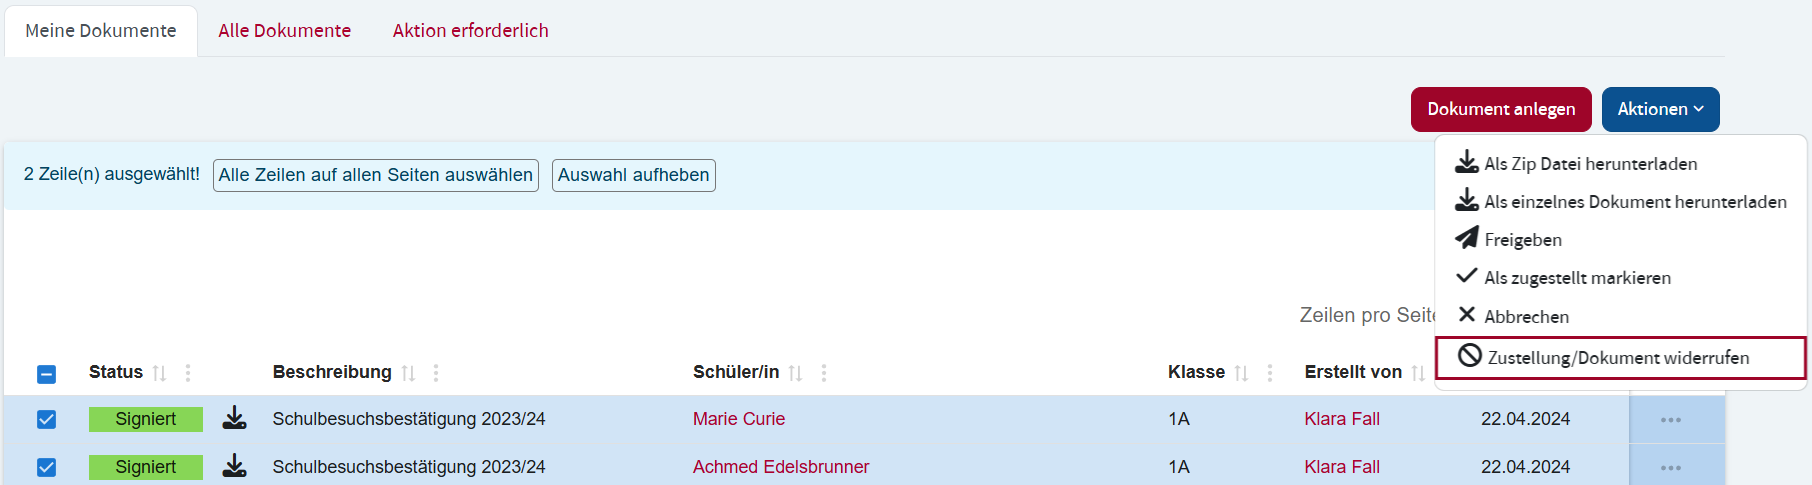The height and width of the screenshot is (485, 1812).
Task: Choose Zustellung/Dokument widerrufen menu entry
Action: click(1618, 358)
